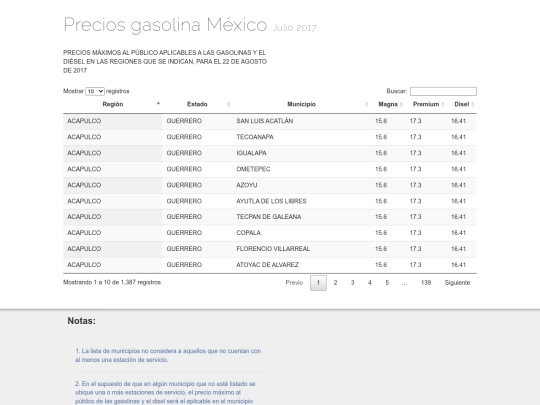Viewport: 540px width, 405px height.
Task: Go to pagination page 3
Action: (353, 283)
